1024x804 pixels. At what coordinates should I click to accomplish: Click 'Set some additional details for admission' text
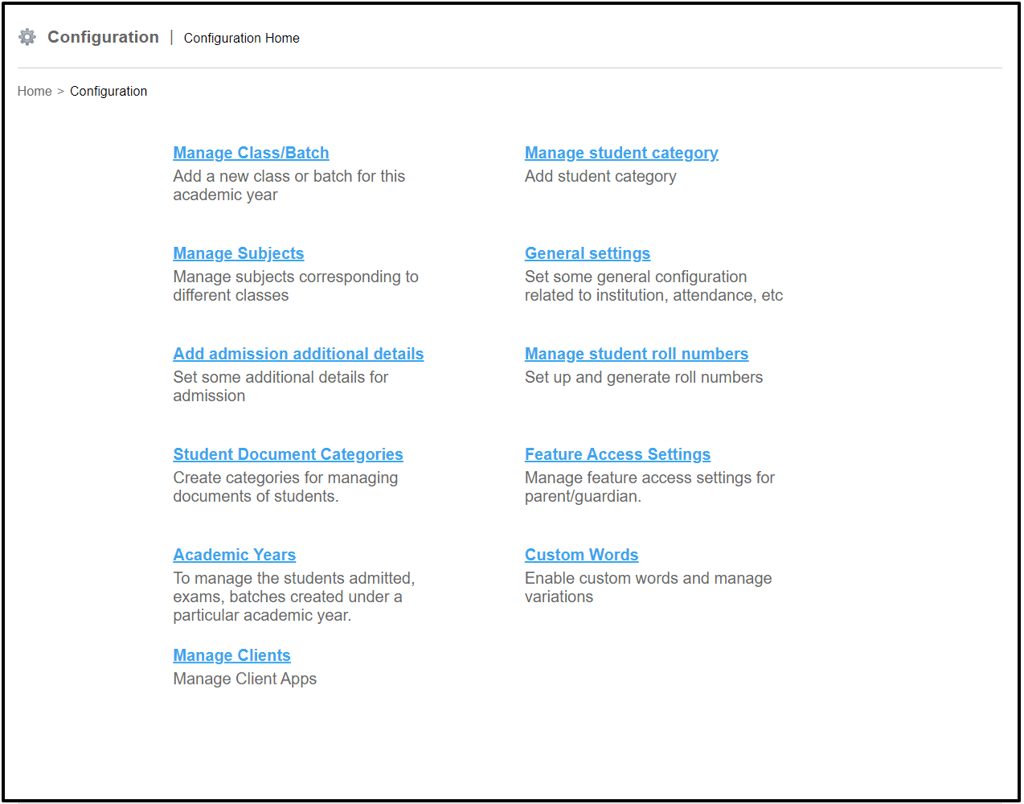click(x=281, y=387)
